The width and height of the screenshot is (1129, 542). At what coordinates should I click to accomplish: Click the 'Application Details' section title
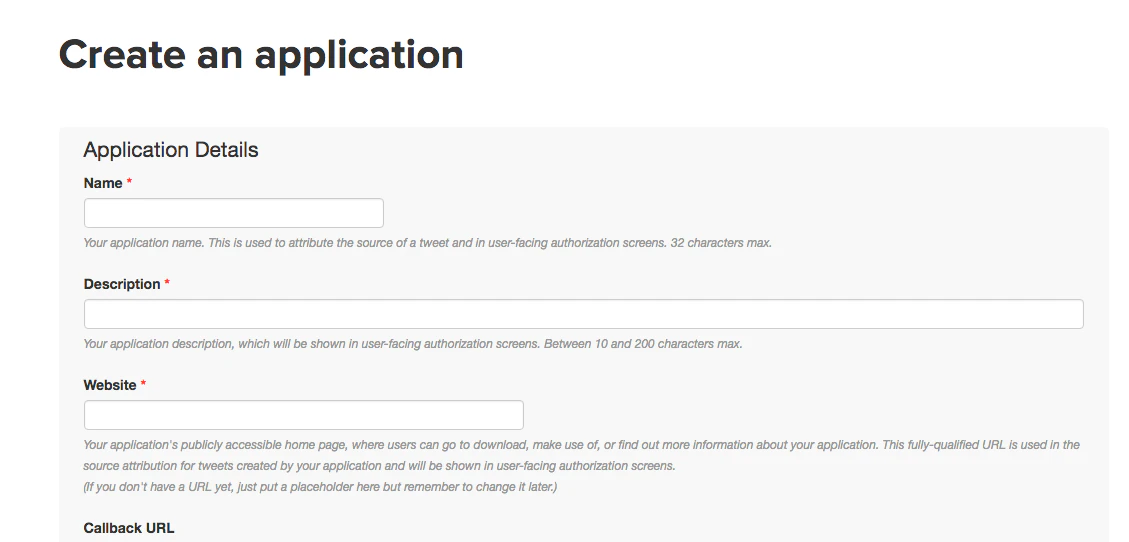pyautogui.click(x=171, y=150)
